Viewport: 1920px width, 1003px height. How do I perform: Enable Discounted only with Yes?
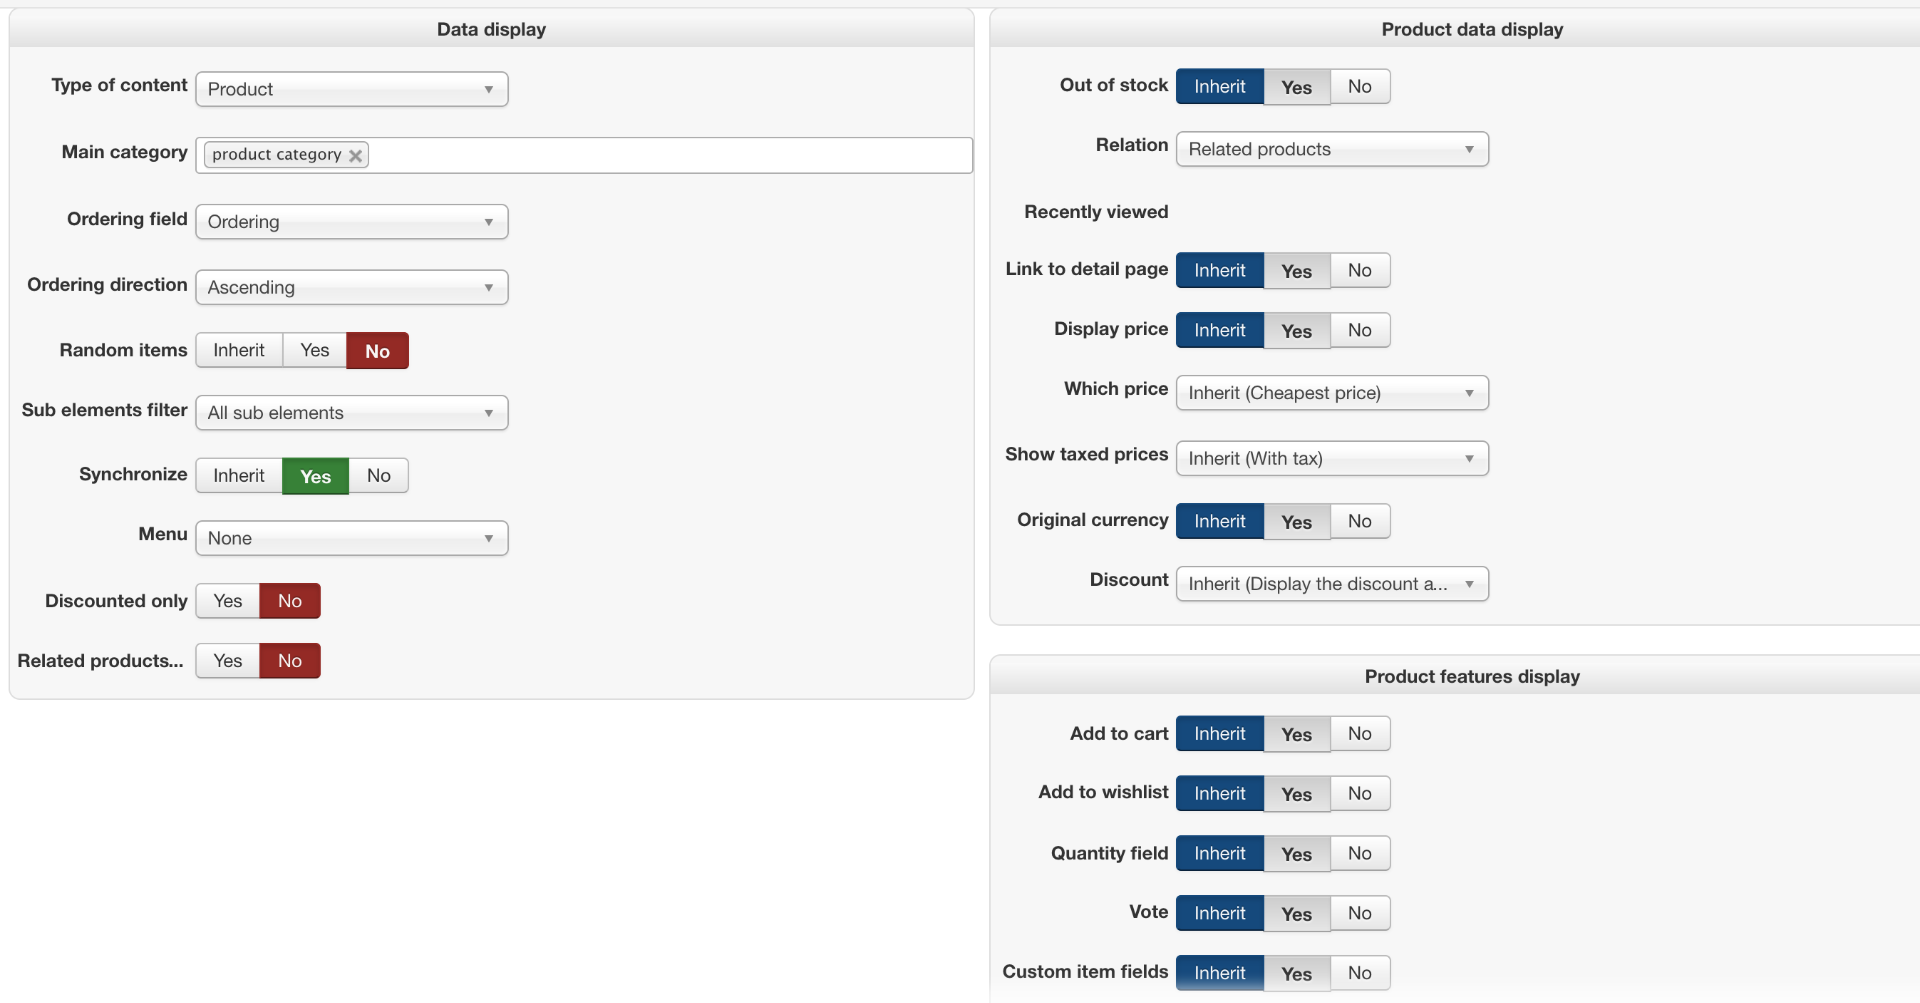tap(228, 601)
